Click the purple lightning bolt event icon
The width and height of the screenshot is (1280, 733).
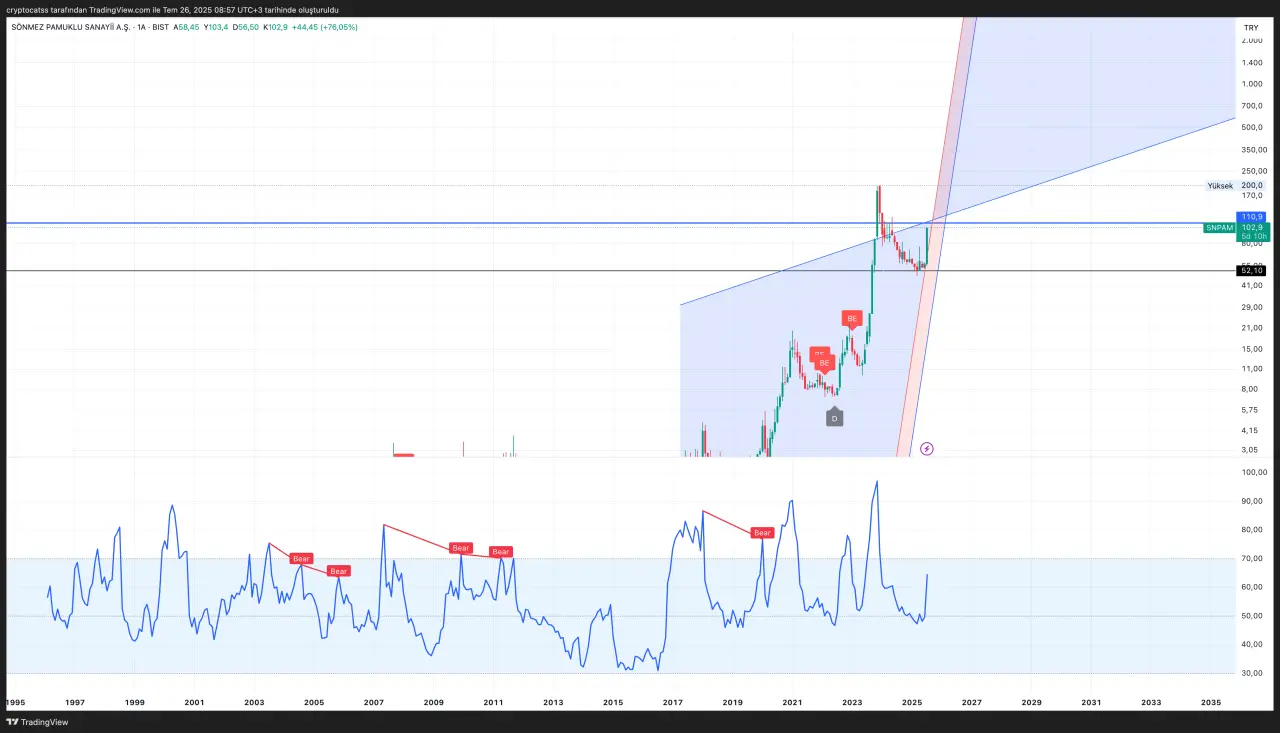pyautogui.click(x=927, y=449)
